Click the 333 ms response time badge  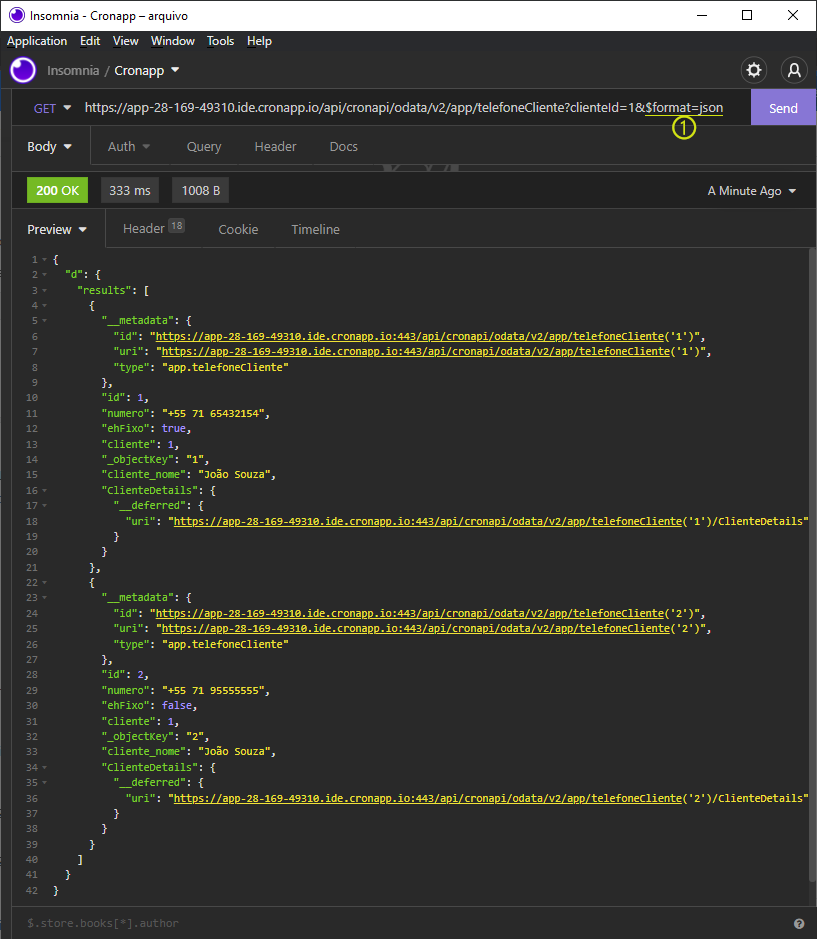(x=130, y=190)
